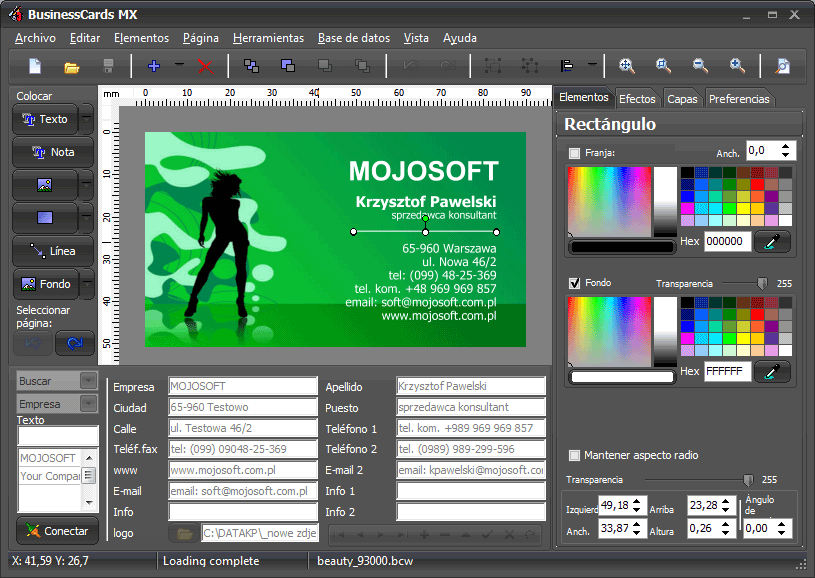
Task: Switch to the Capas tab
Action: pos(682,99)
